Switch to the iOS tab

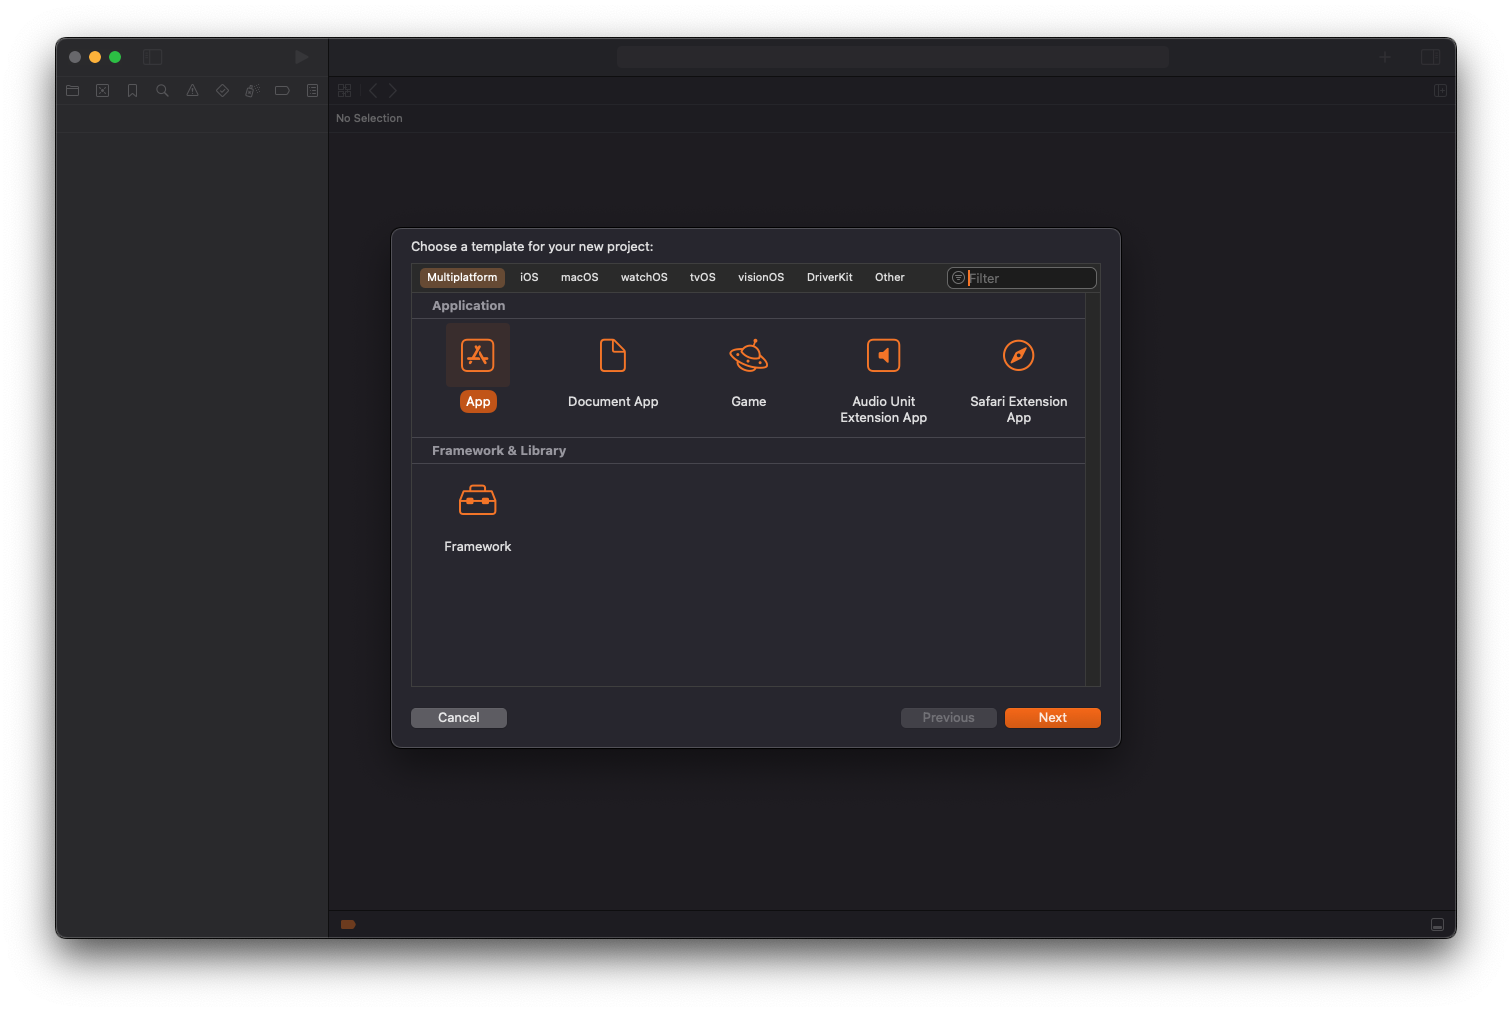pyautogui.click(x=529, y=277)
